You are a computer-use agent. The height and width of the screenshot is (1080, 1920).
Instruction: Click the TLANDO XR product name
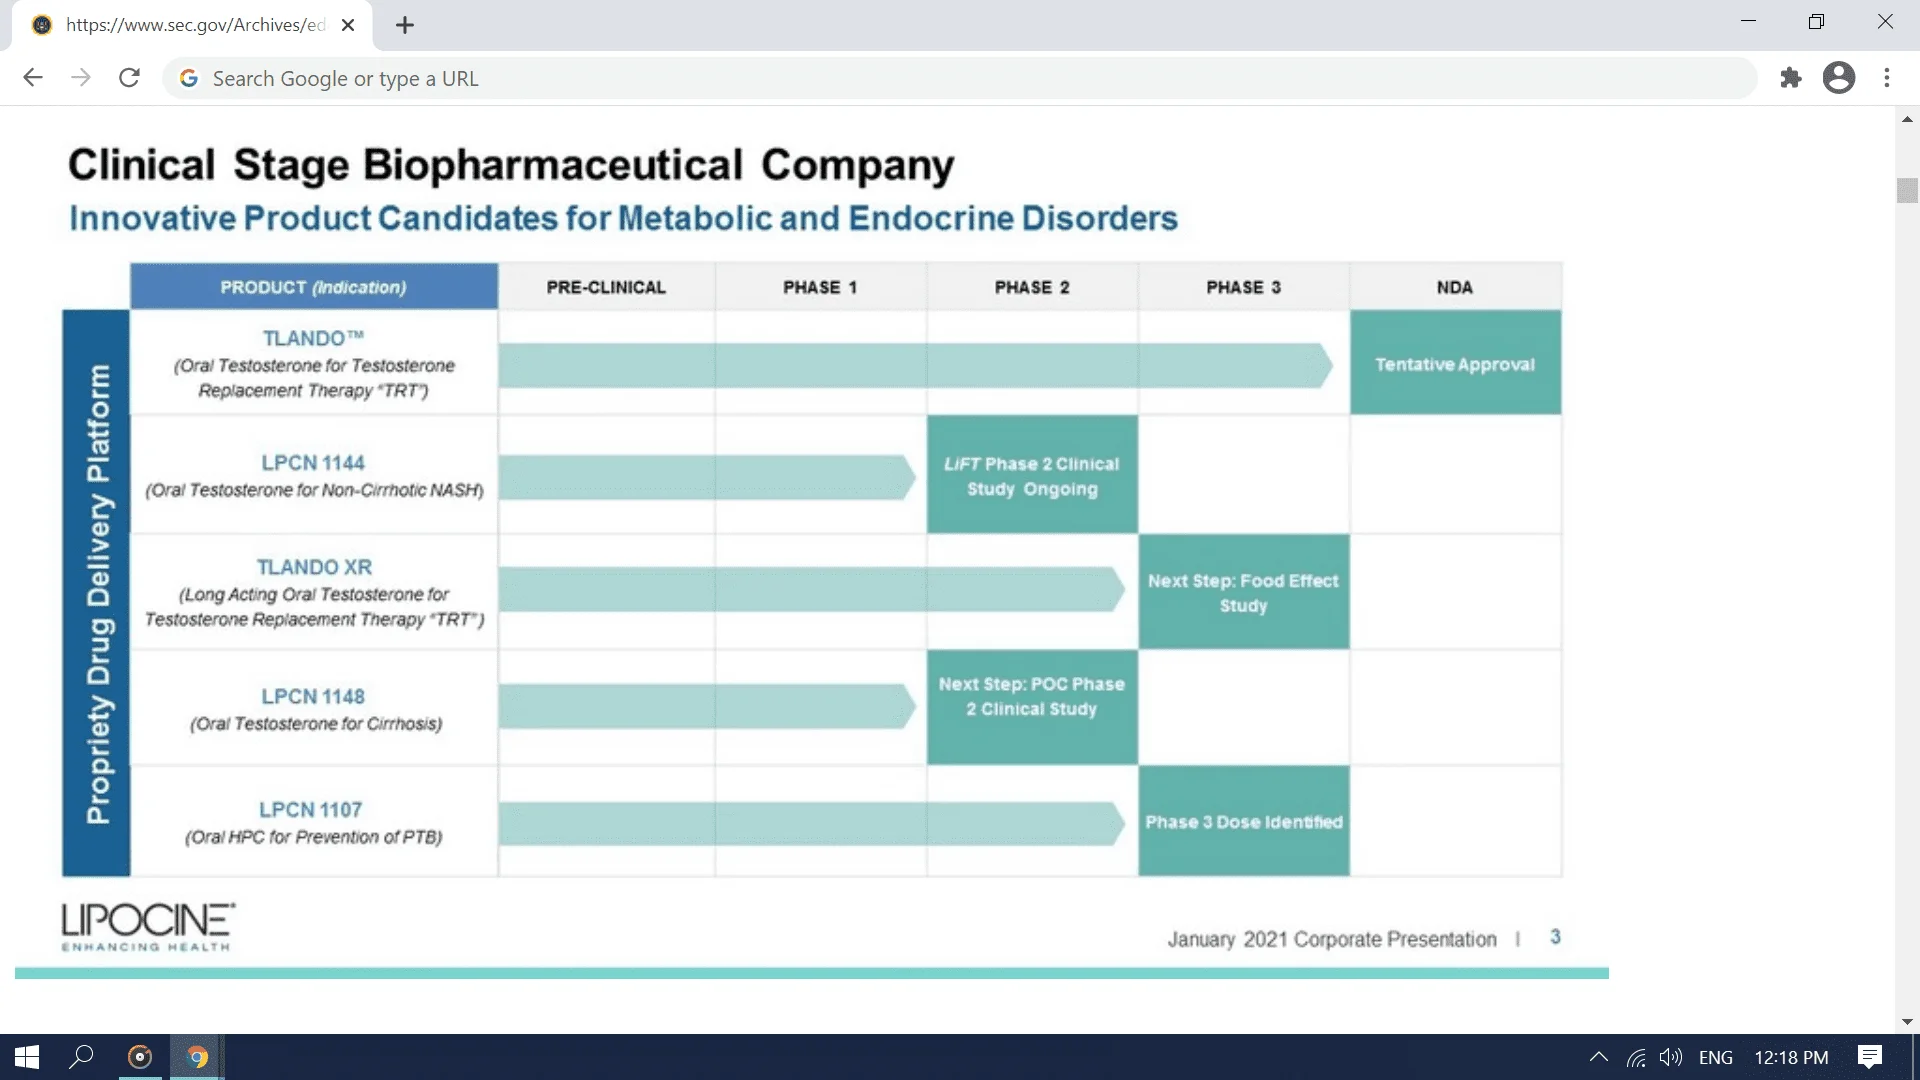coord(314,567)
